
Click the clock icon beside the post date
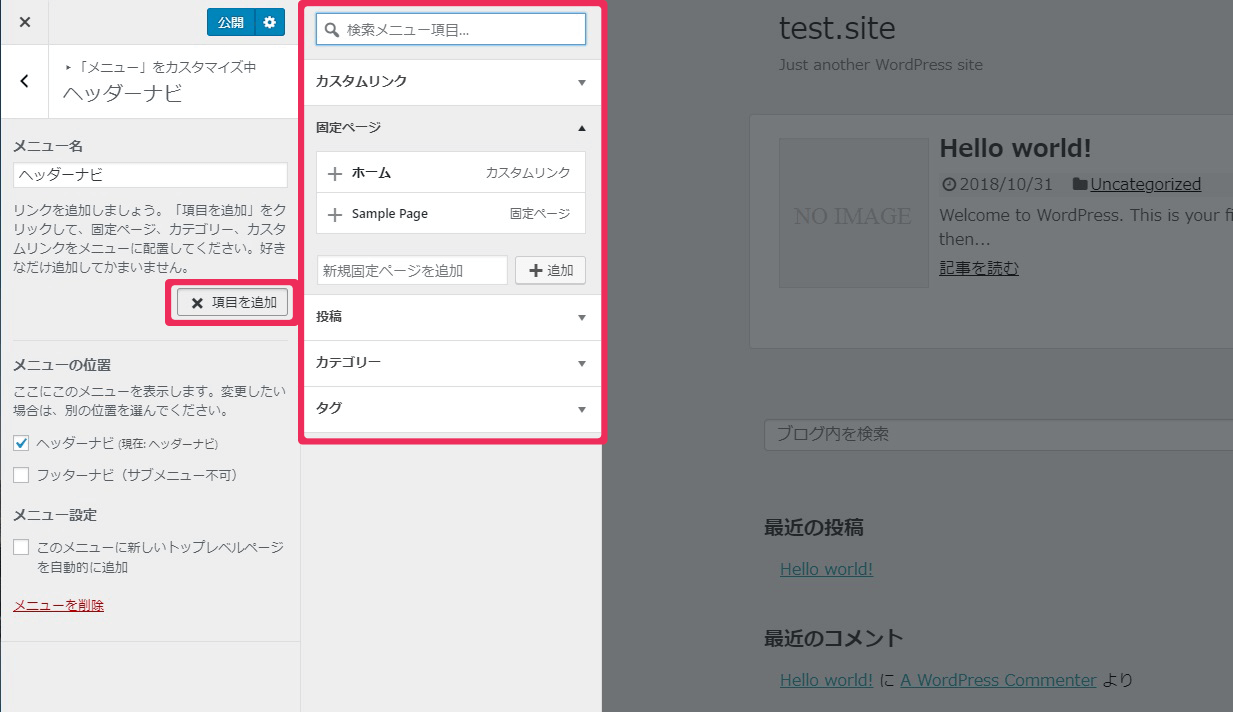pos(949,185)
